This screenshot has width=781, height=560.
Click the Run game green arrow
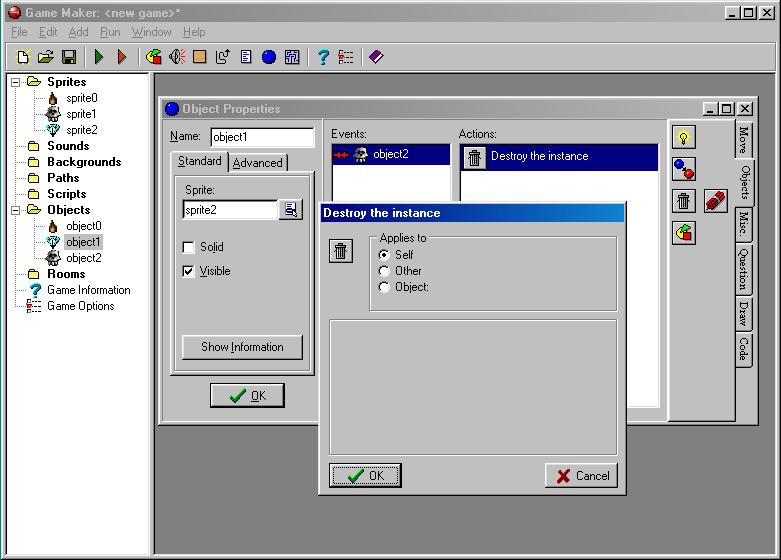(x=99, y=58)
